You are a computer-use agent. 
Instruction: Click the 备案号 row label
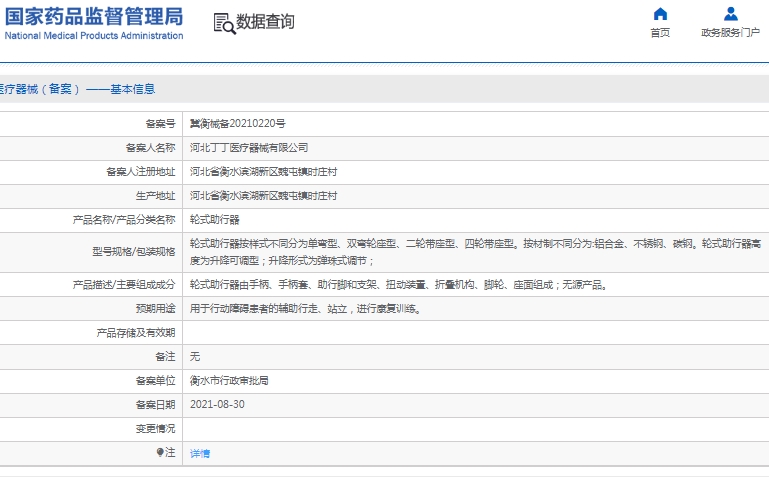point(160,124)
